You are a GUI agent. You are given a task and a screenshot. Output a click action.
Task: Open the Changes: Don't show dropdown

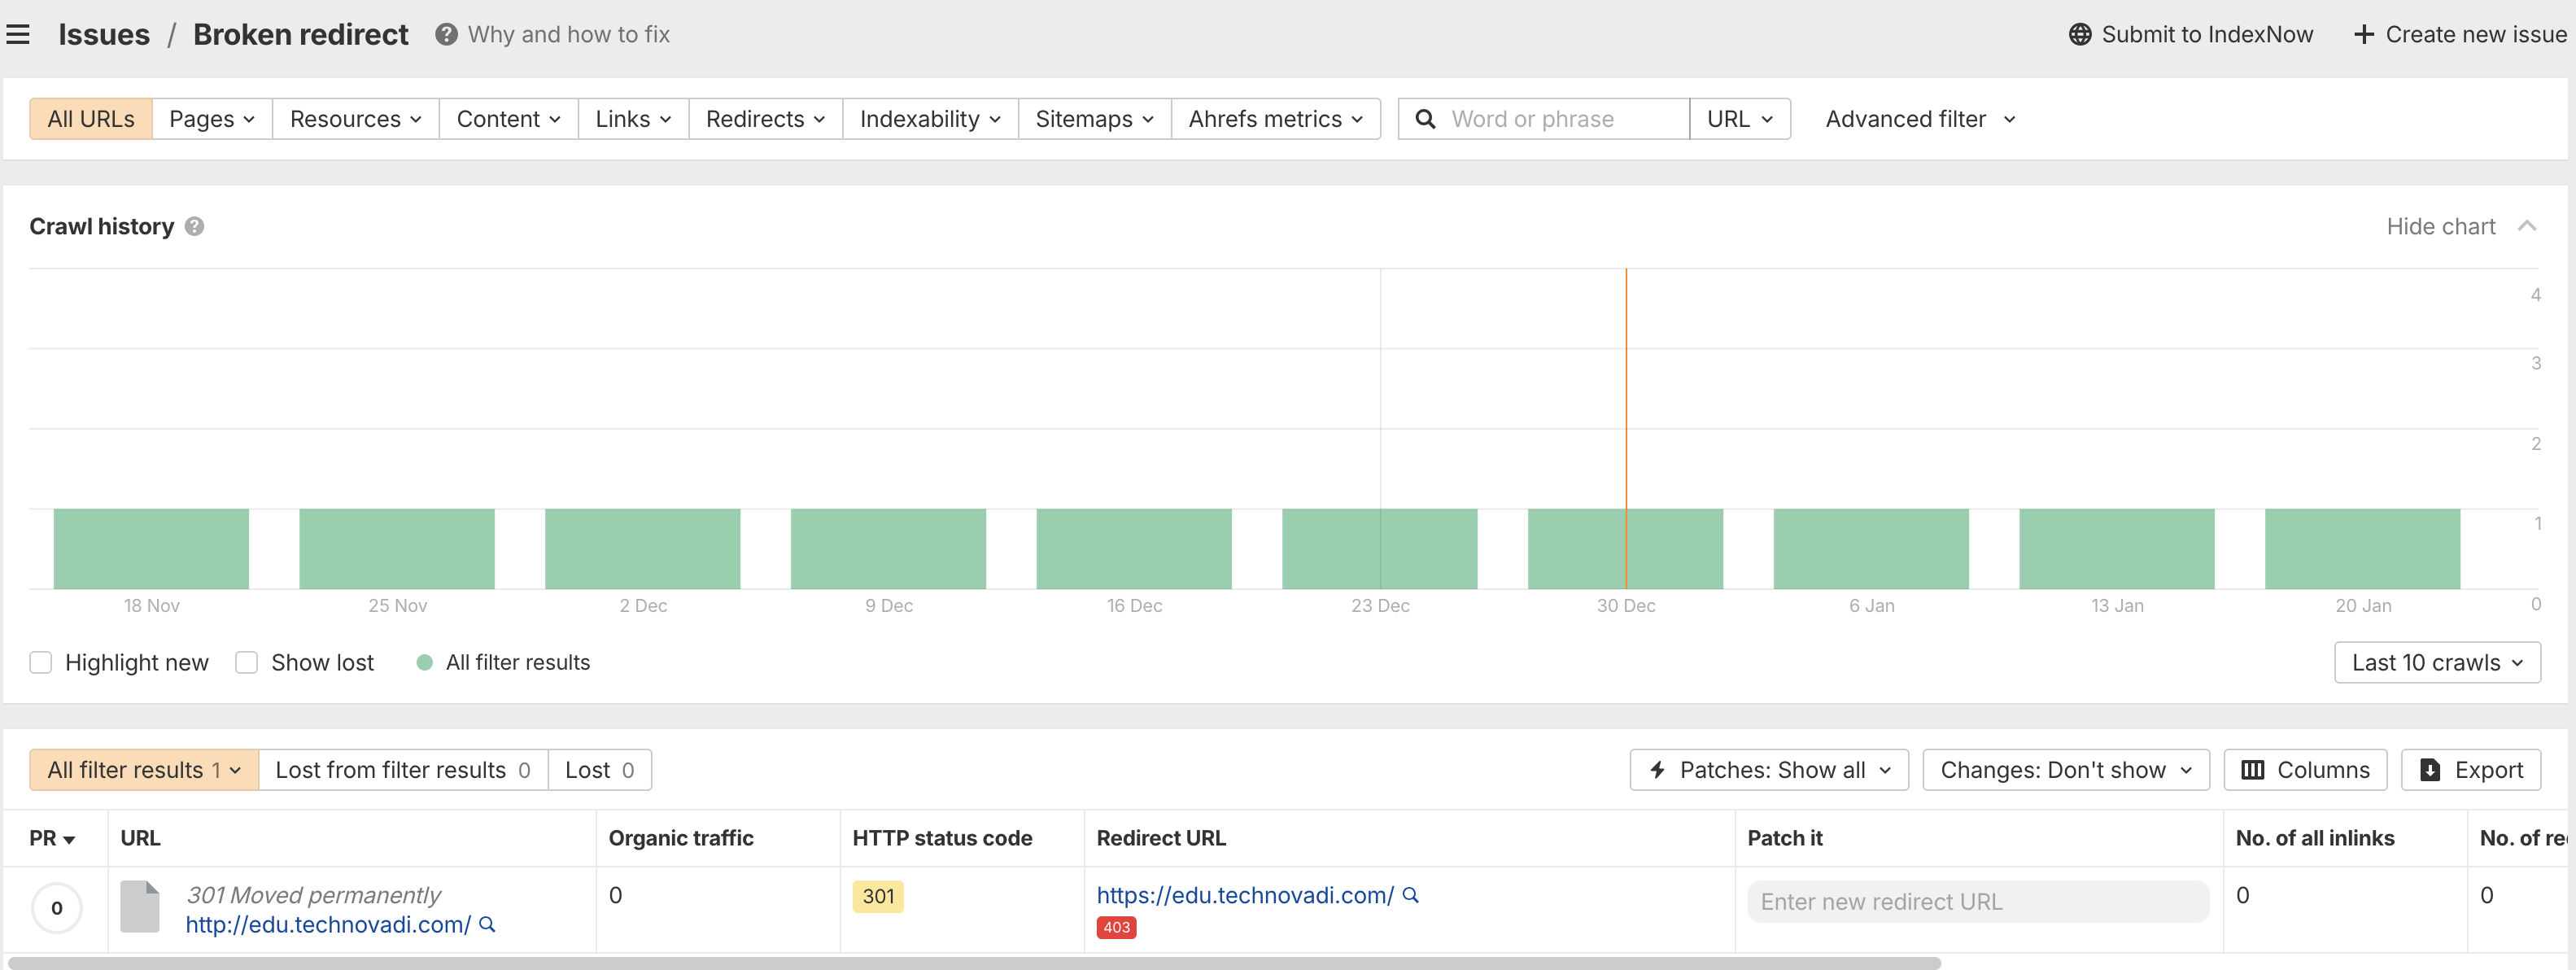[x=2066, y=770]
